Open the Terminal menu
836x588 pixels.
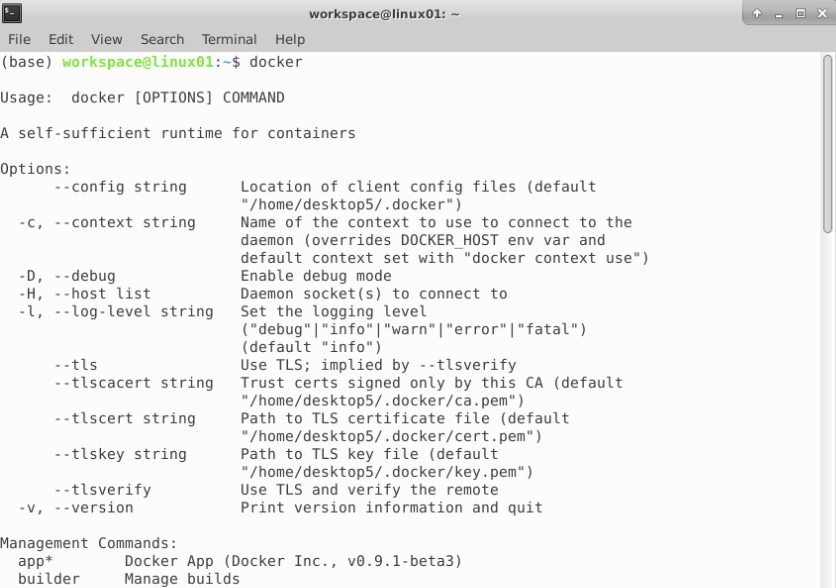[229, 39]
